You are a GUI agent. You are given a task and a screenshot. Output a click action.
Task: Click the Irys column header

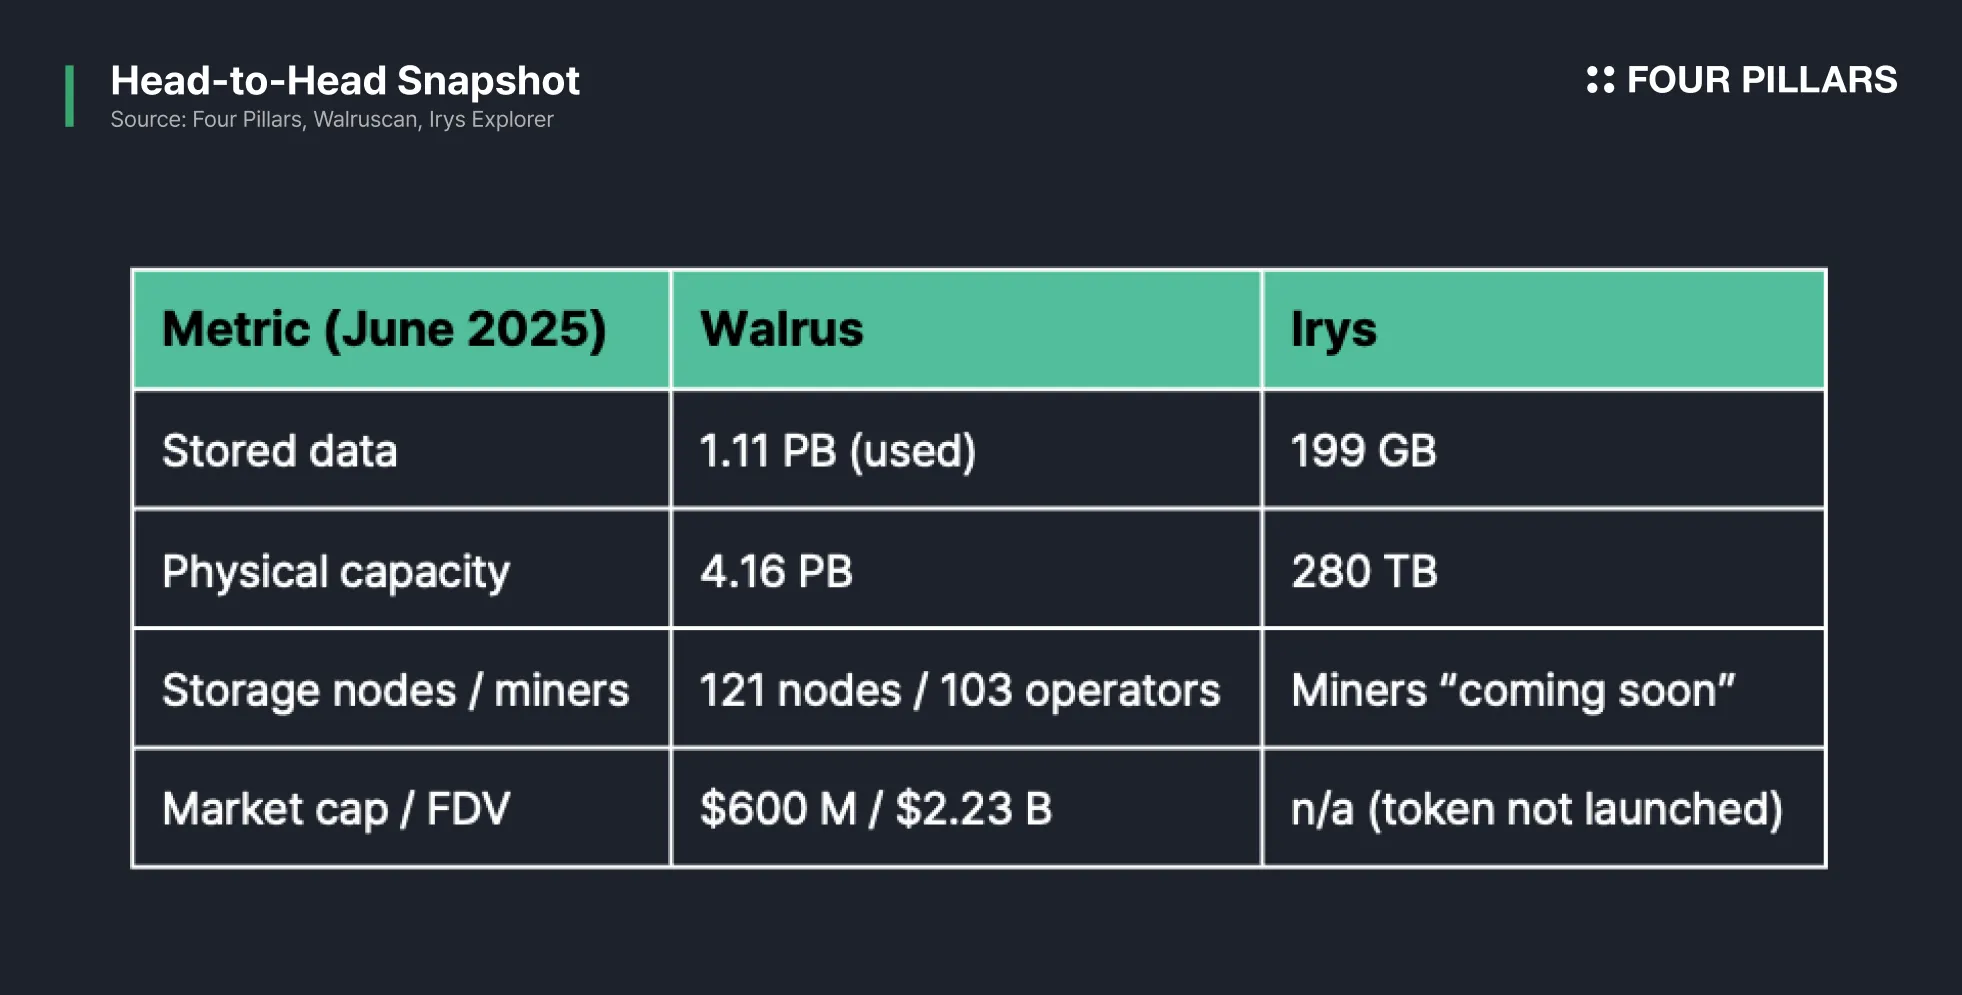1333,329
